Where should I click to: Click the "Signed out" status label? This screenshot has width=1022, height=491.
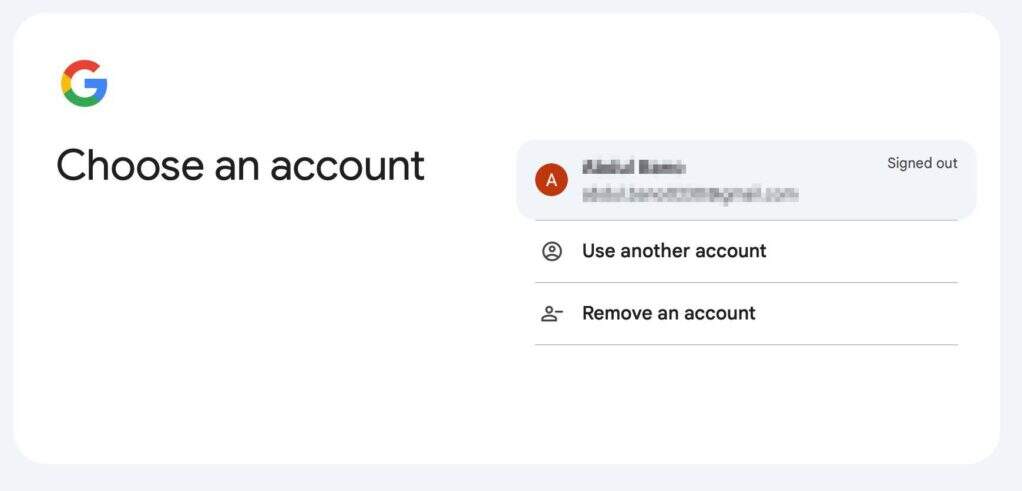tap(922, 163)
